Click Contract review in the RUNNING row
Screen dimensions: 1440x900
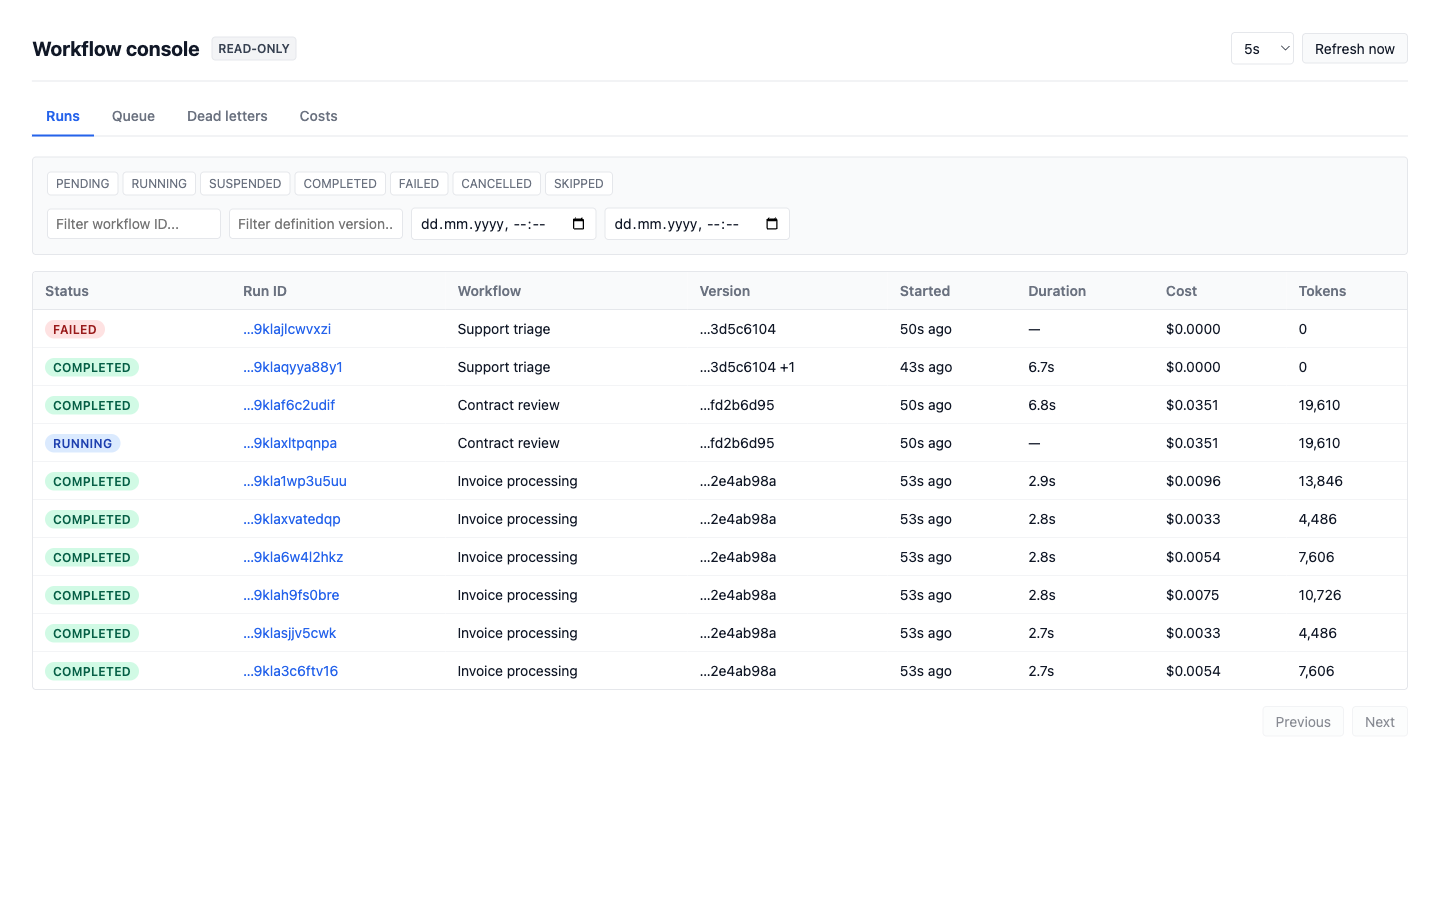pyautogui.click(x=508, y=443)
